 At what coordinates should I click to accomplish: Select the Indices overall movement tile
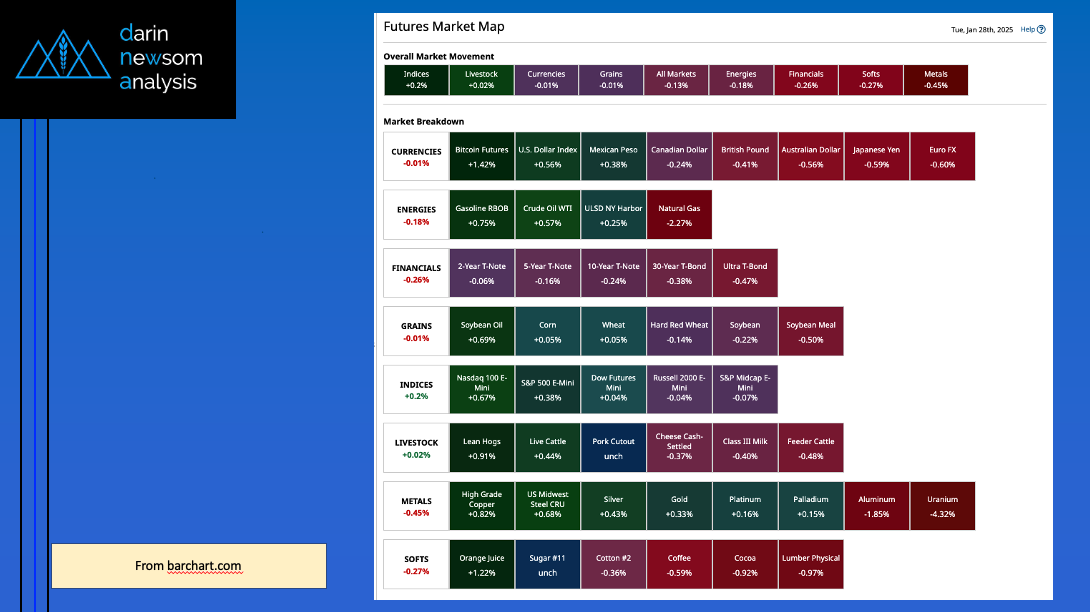(x=416, y=80)
